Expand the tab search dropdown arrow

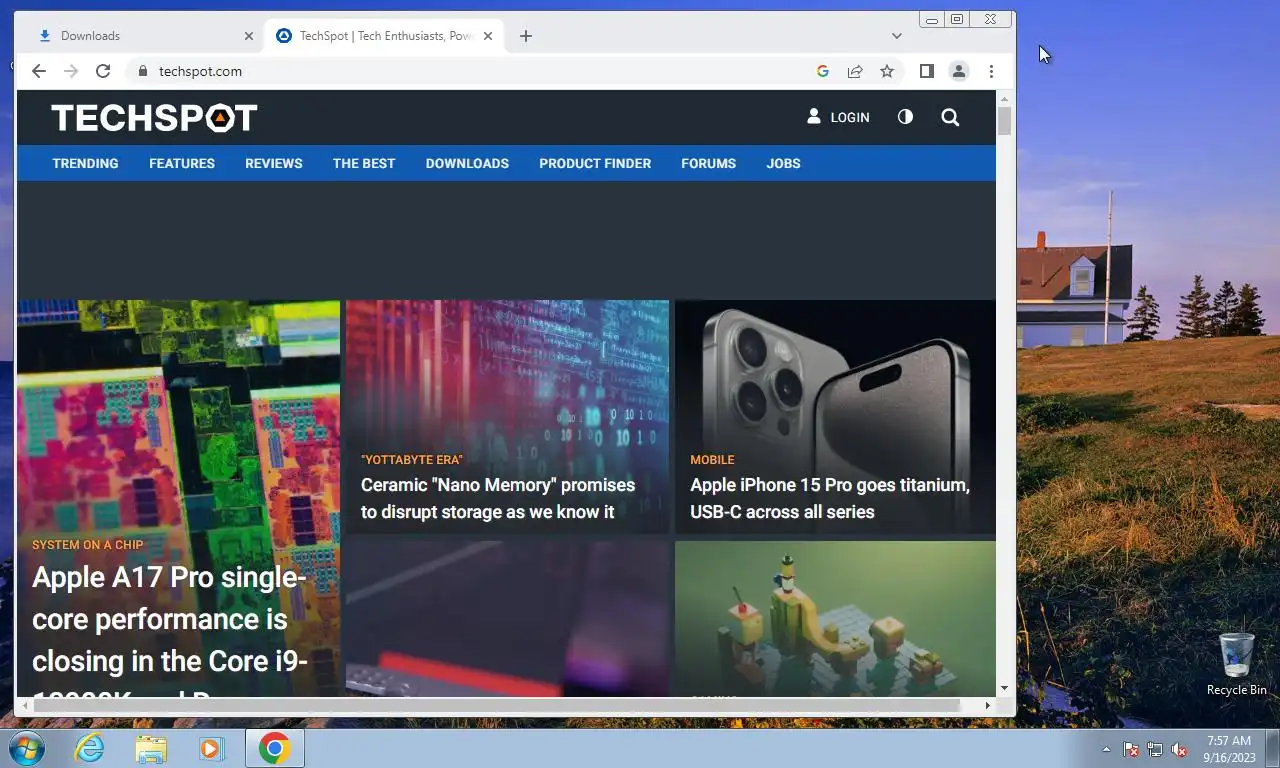[897, 36]
